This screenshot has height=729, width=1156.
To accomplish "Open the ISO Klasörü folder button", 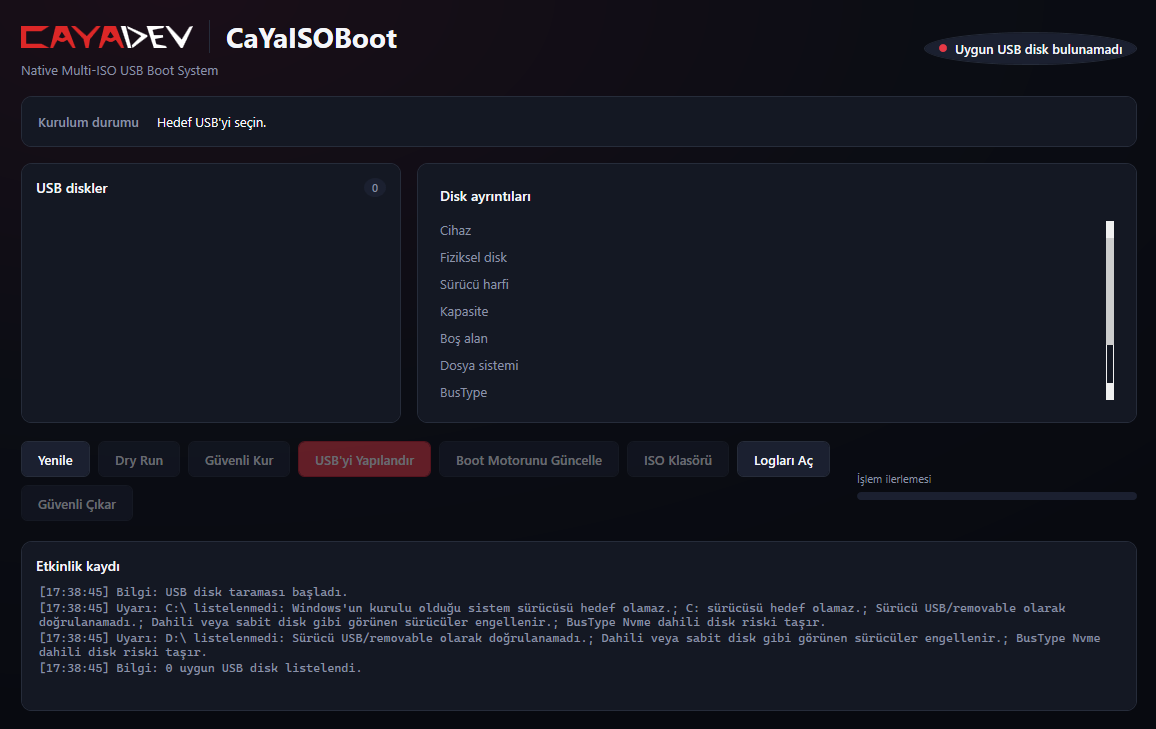I will (x=678, y=460).
